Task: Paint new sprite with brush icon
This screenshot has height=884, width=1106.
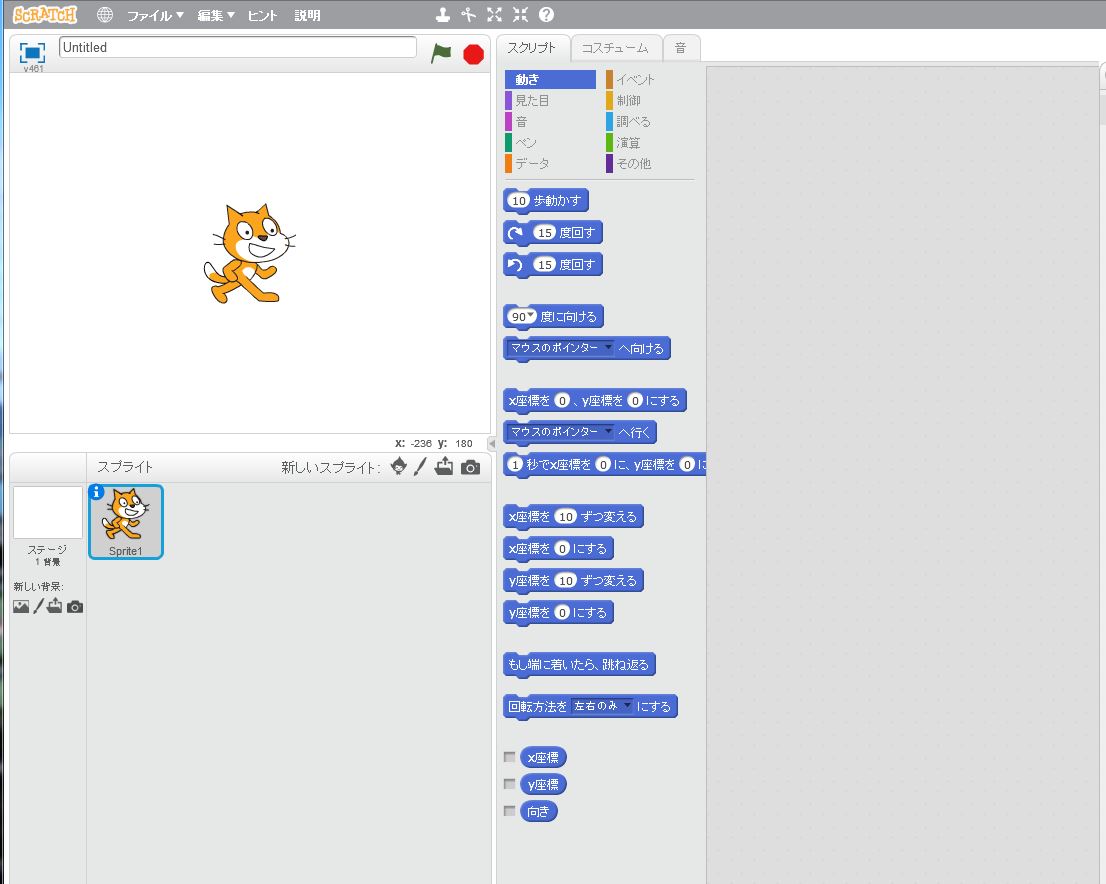Action: click(x=421, y=466)
